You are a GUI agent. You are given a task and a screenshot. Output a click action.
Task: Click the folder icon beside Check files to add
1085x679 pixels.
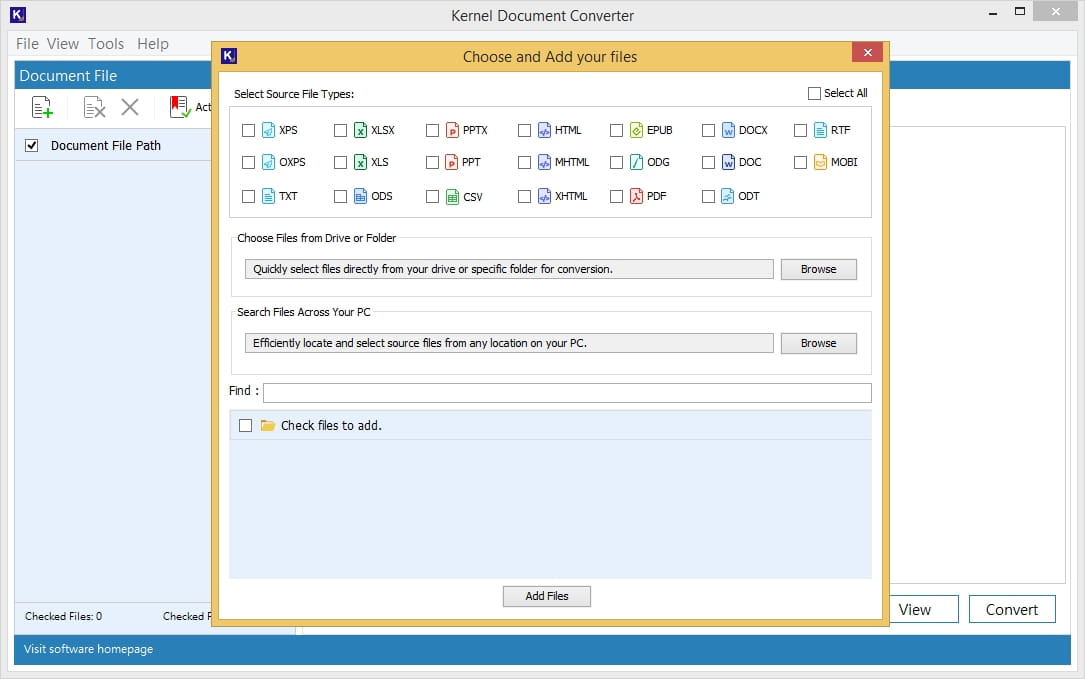click(x=268, y=426)
